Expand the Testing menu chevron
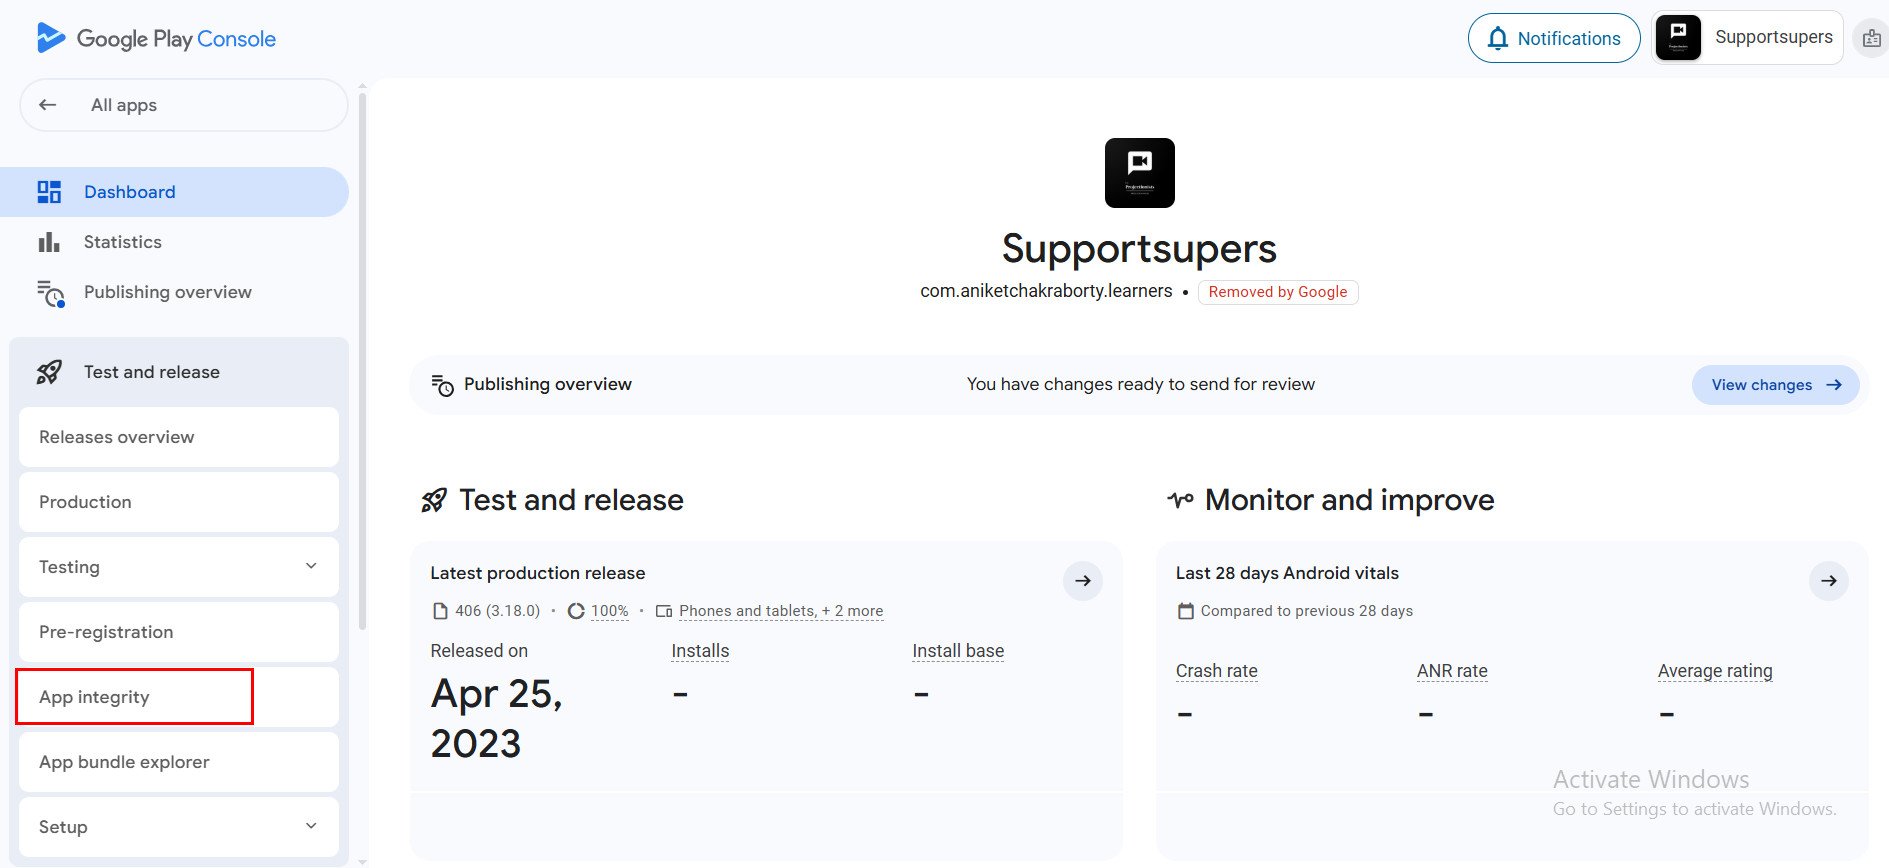 [311, 566]
